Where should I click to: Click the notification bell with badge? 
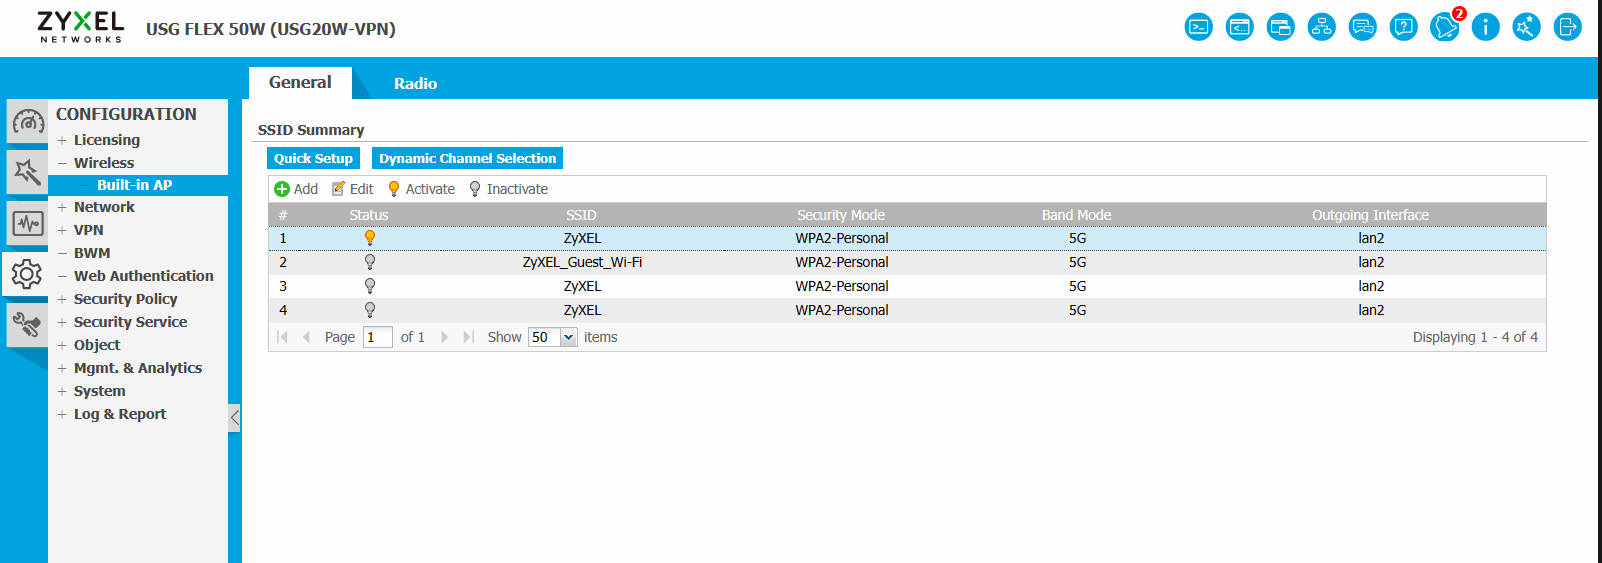click(x=1444, y=27)
